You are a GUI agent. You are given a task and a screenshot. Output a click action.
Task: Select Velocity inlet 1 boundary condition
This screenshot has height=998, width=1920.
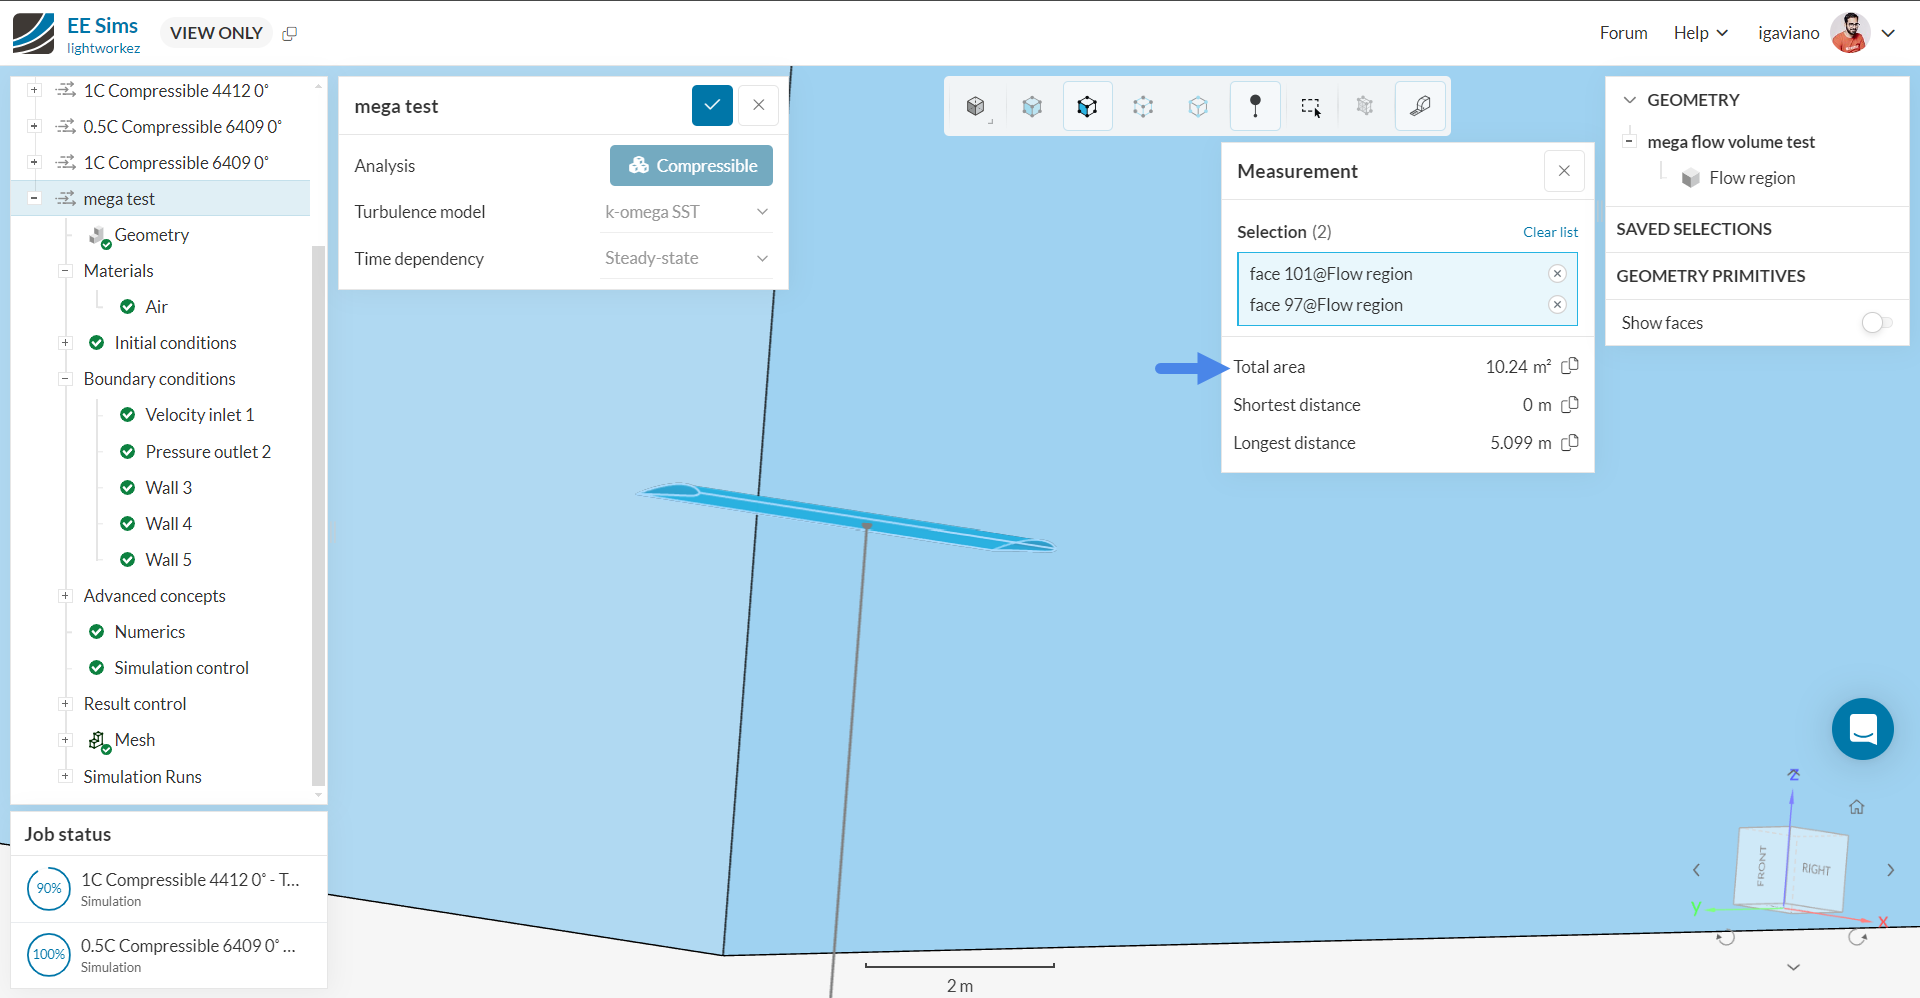tap(200, 415)
